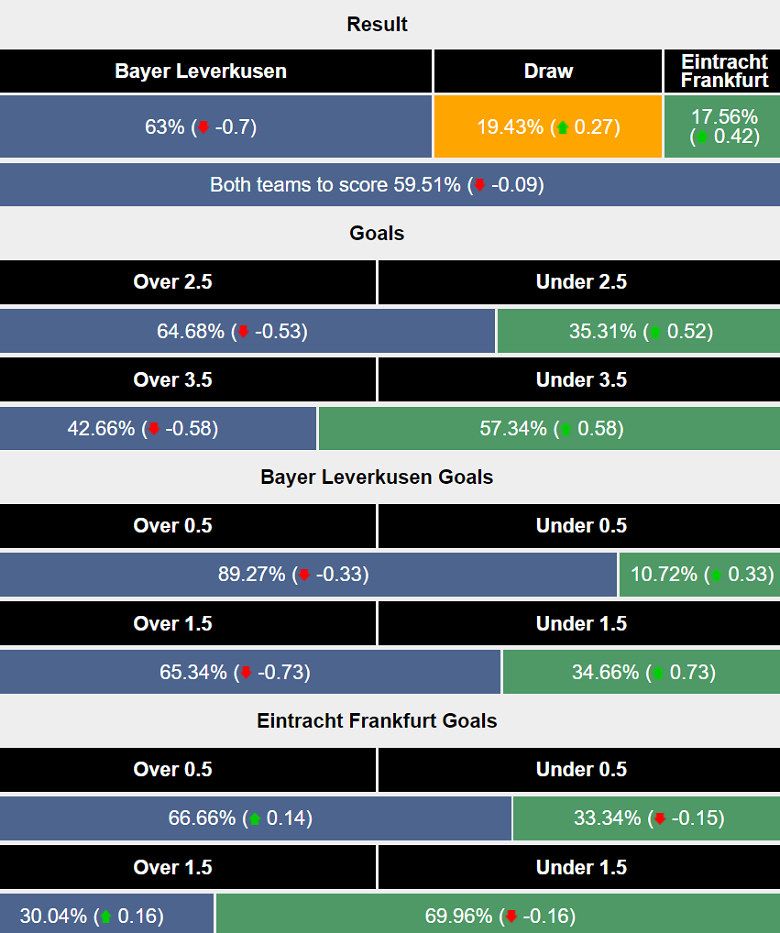Viewport: 780px width, 933px height.
Task: Click green up arrow beside 66.66%
Action: click(254, 819)
